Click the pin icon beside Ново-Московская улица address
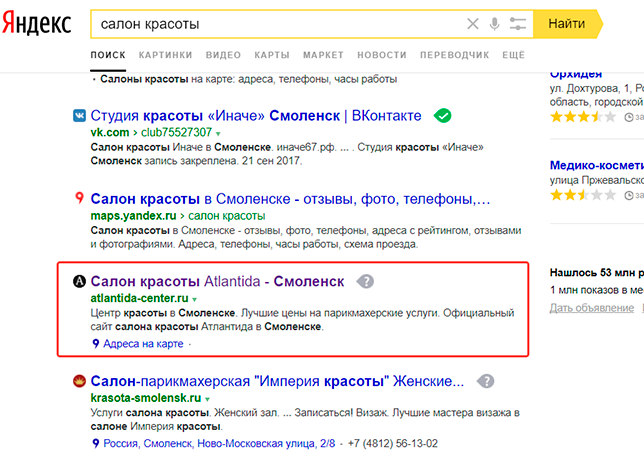The image size is (644, 460). [x=96, y=444]
